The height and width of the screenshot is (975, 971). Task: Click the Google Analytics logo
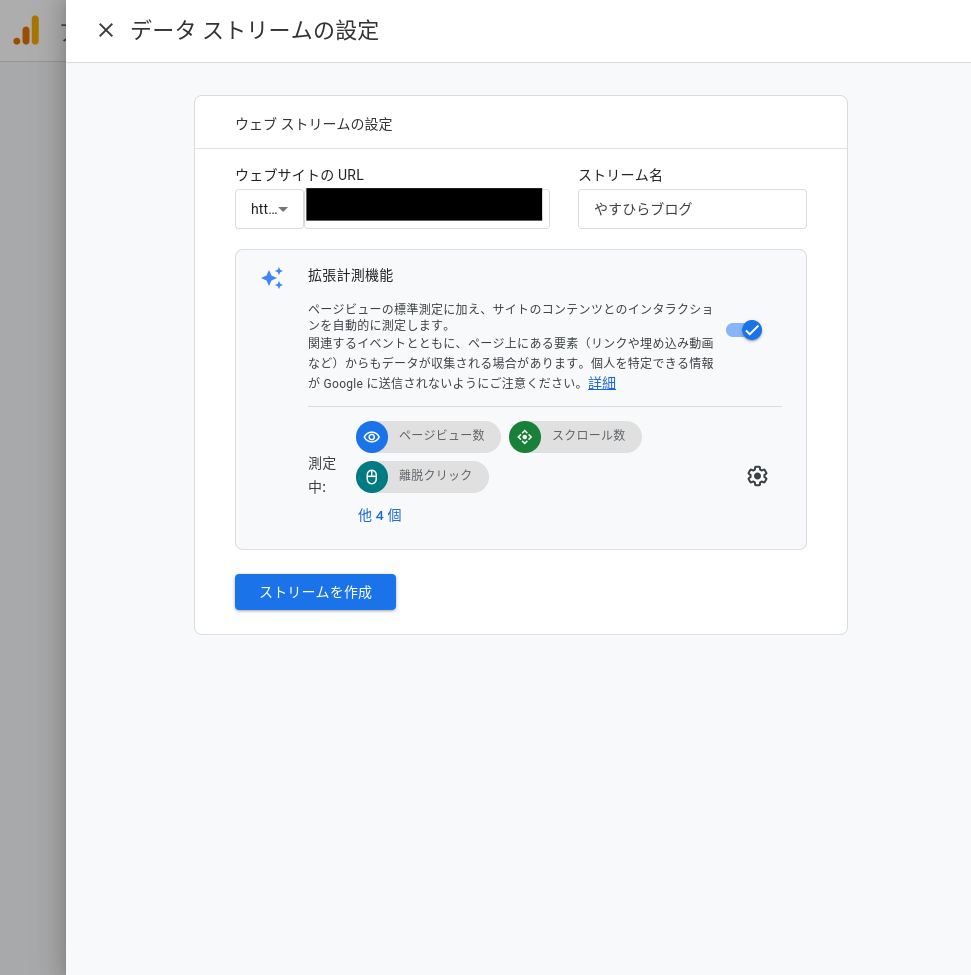(27, 31)
